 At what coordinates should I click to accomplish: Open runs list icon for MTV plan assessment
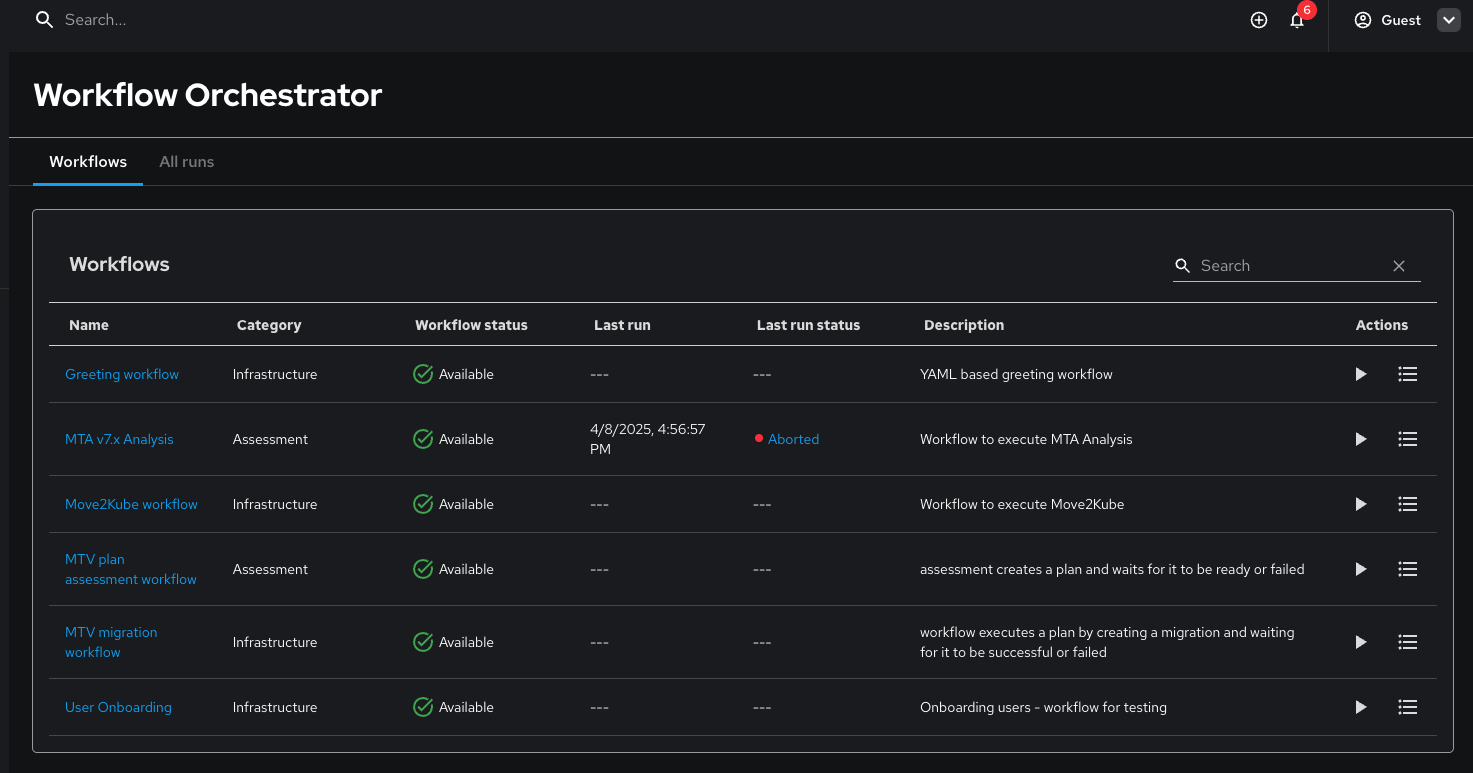click(x=1407, y=569)
